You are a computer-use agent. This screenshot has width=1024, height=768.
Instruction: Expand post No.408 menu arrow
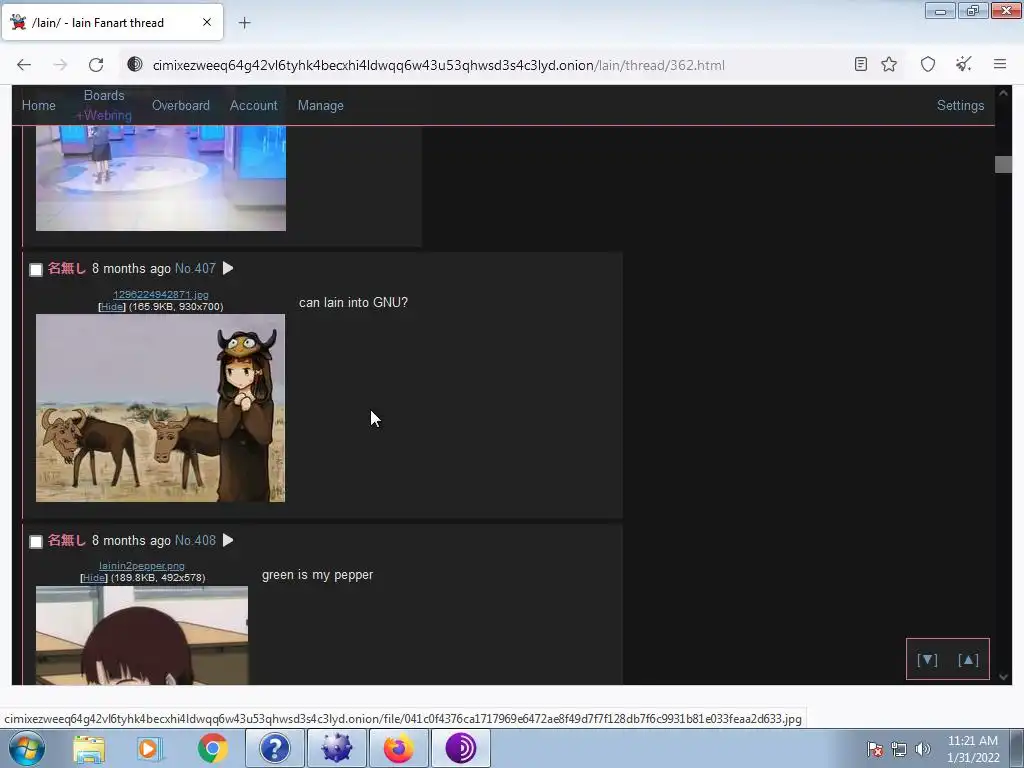click(x=228, y=540)
